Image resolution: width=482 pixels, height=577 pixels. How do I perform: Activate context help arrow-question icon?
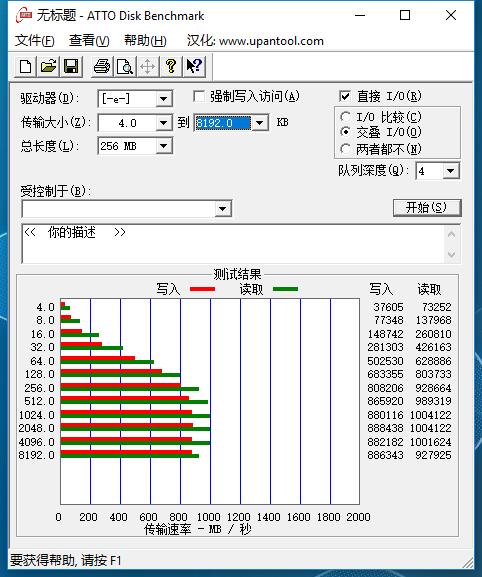194,67
